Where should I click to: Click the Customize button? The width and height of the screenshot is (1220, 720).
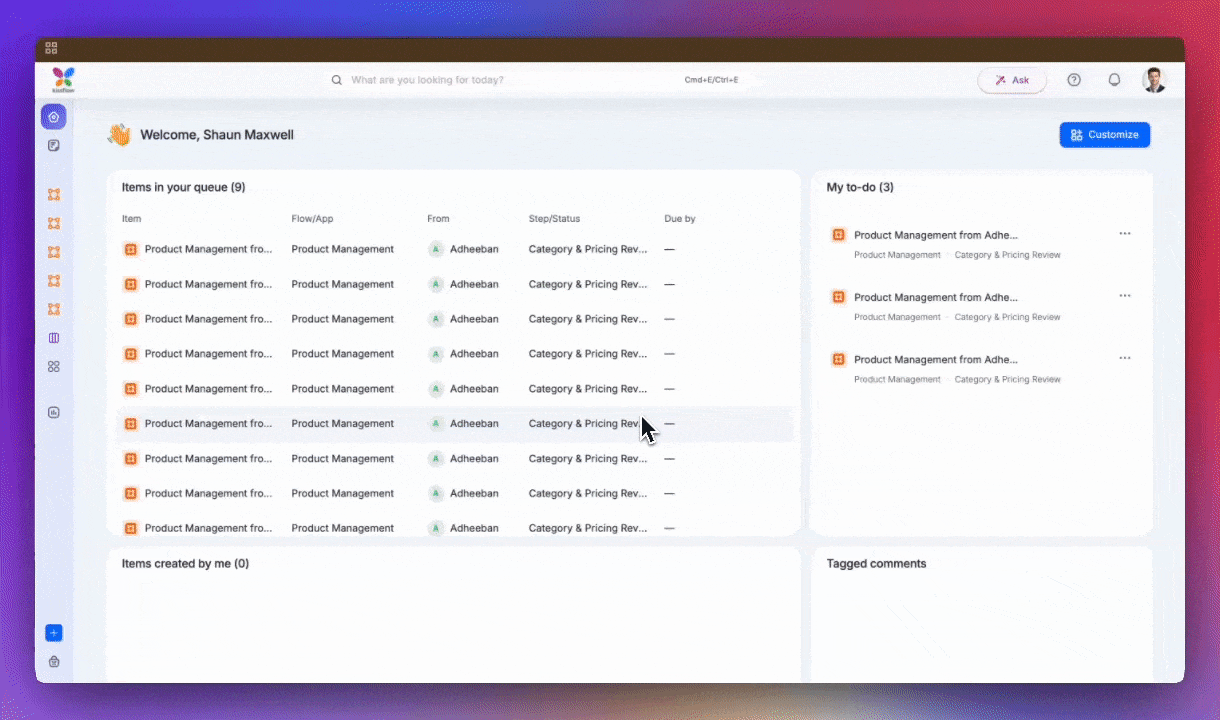(1104, 135)
